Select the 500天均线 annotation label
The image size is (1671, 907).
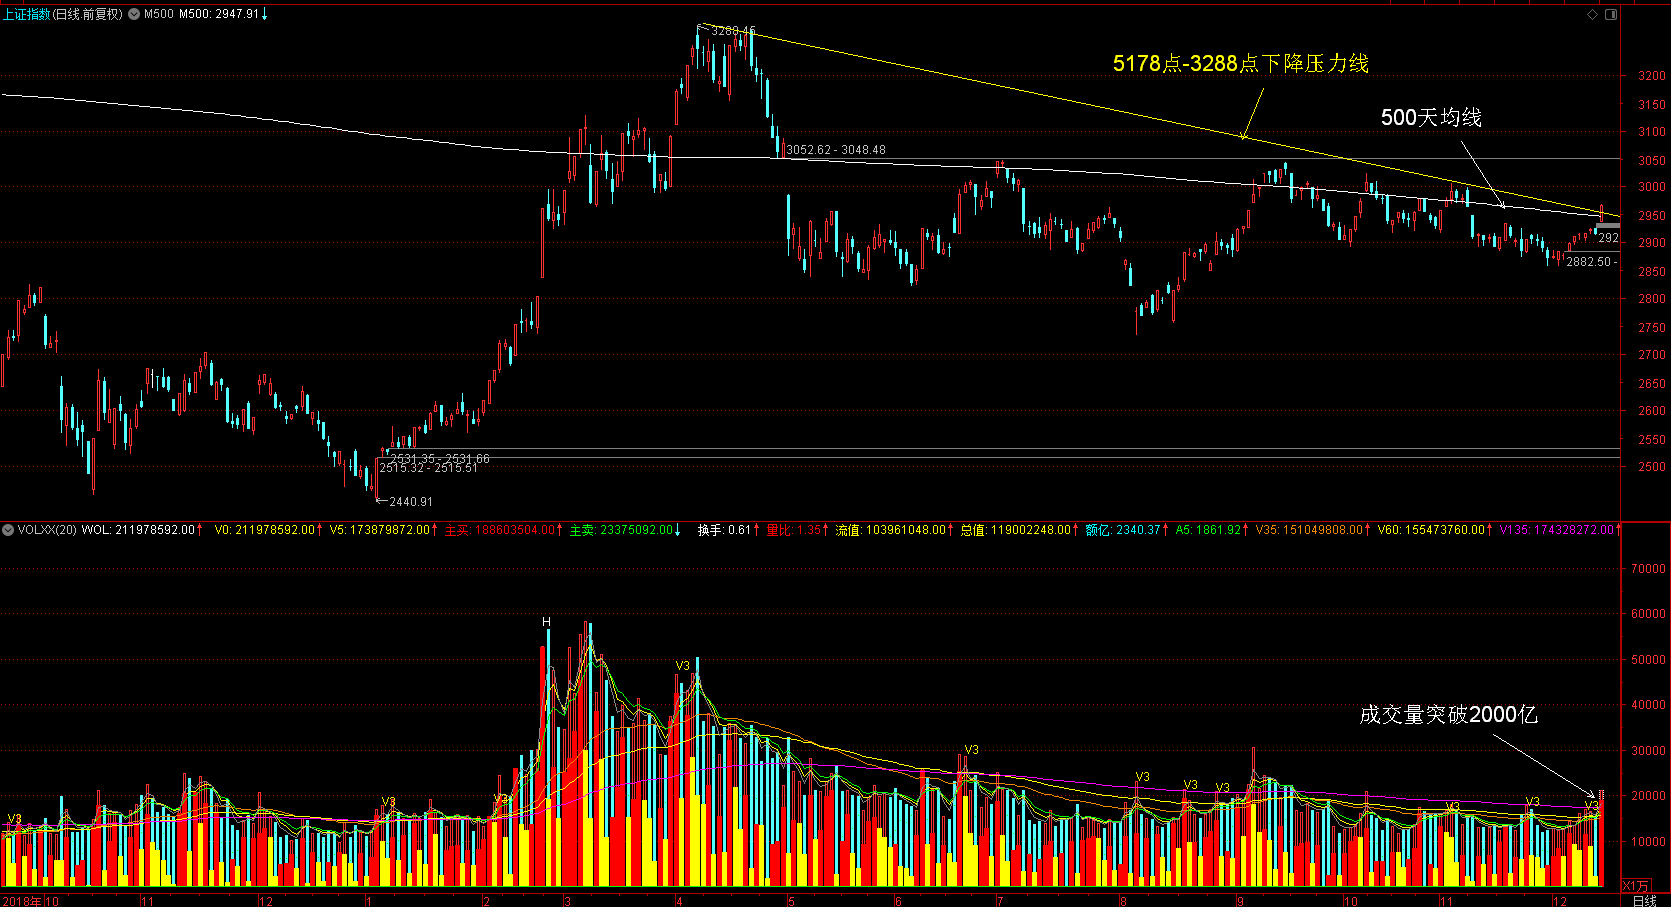pyautogui.click(x=1431, y=117)
